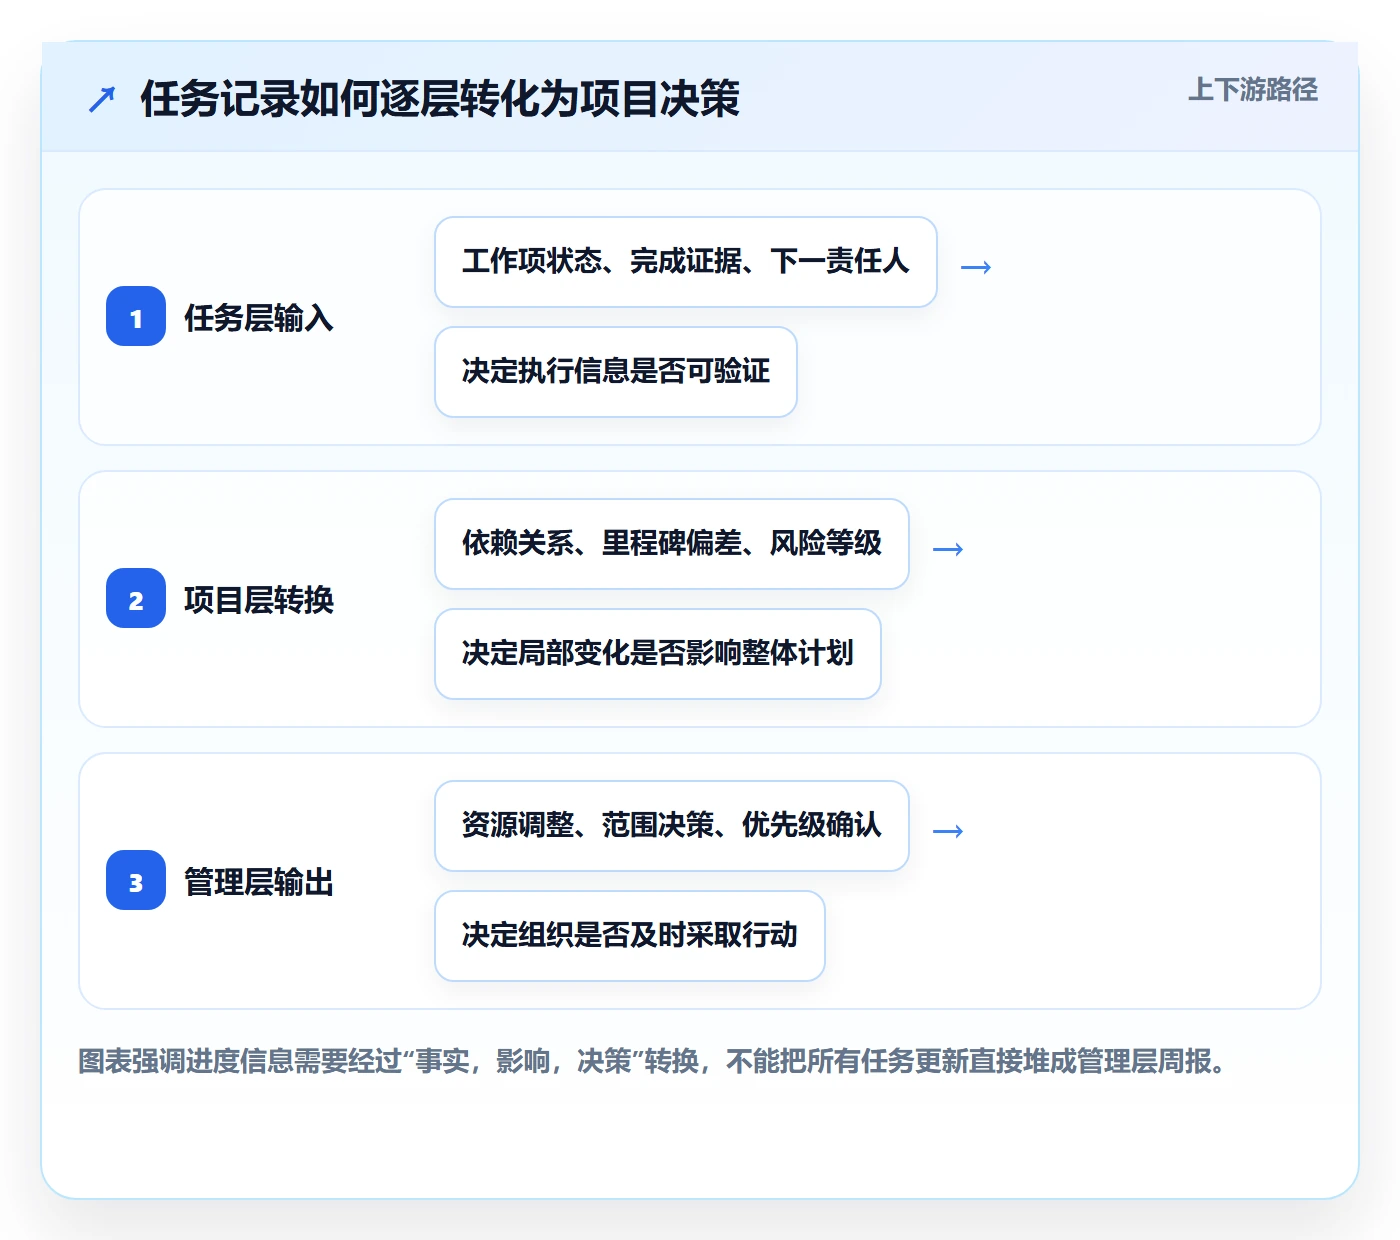
Task: Select the step 2 numbered badge
Action: tap(136, 598)
